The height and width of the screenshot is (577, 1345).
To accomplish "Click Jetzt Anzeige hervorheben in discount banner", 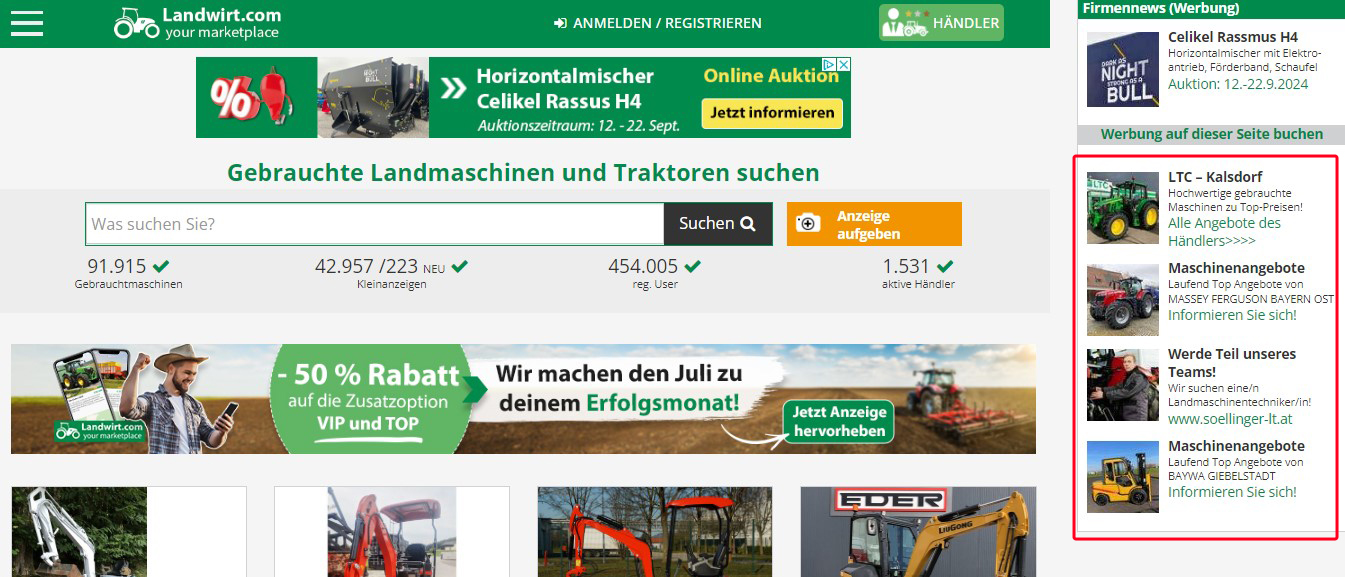I will (x=840, y=422).
